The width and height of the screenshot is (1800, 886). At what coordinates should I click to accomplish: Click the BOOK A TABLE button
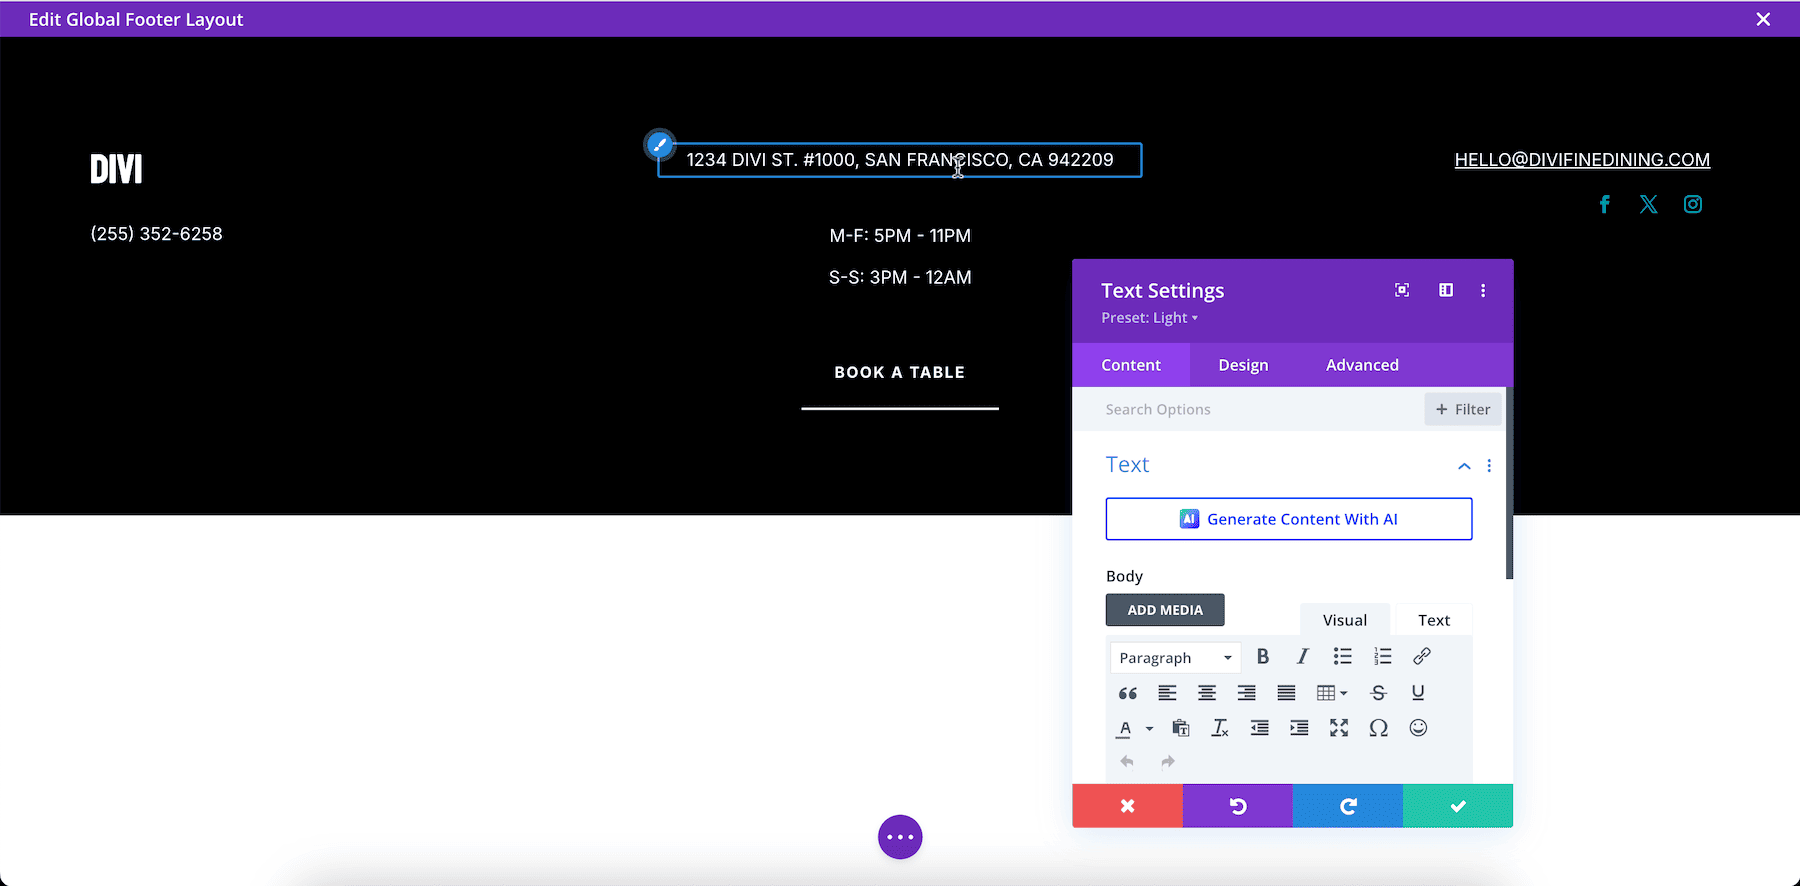[x=900, y=372]
